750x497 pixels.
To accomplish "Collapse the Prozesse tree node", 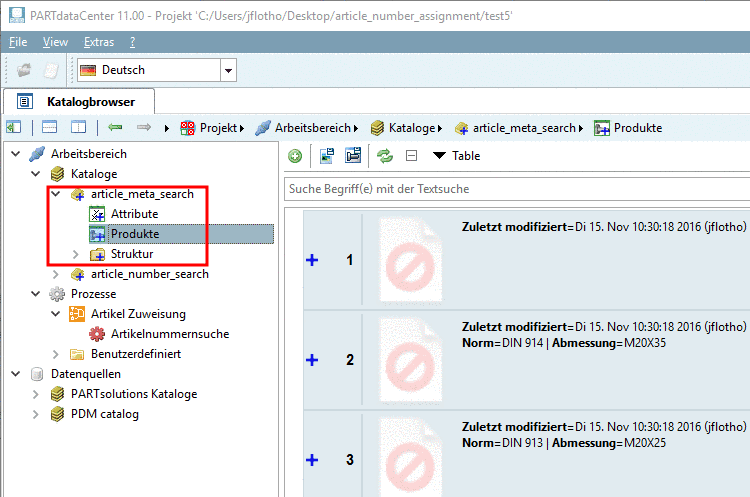I will click(36, 294).
